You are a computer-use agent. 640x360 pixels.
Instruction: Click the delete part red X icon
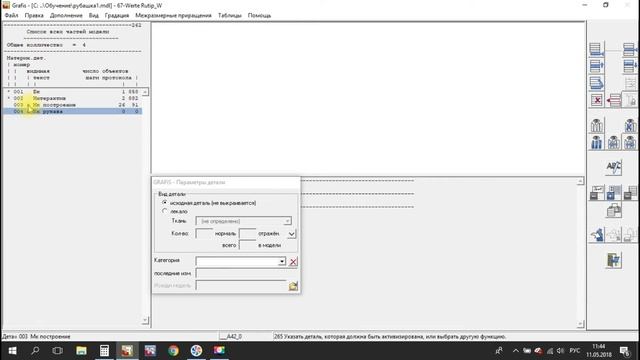596,100
